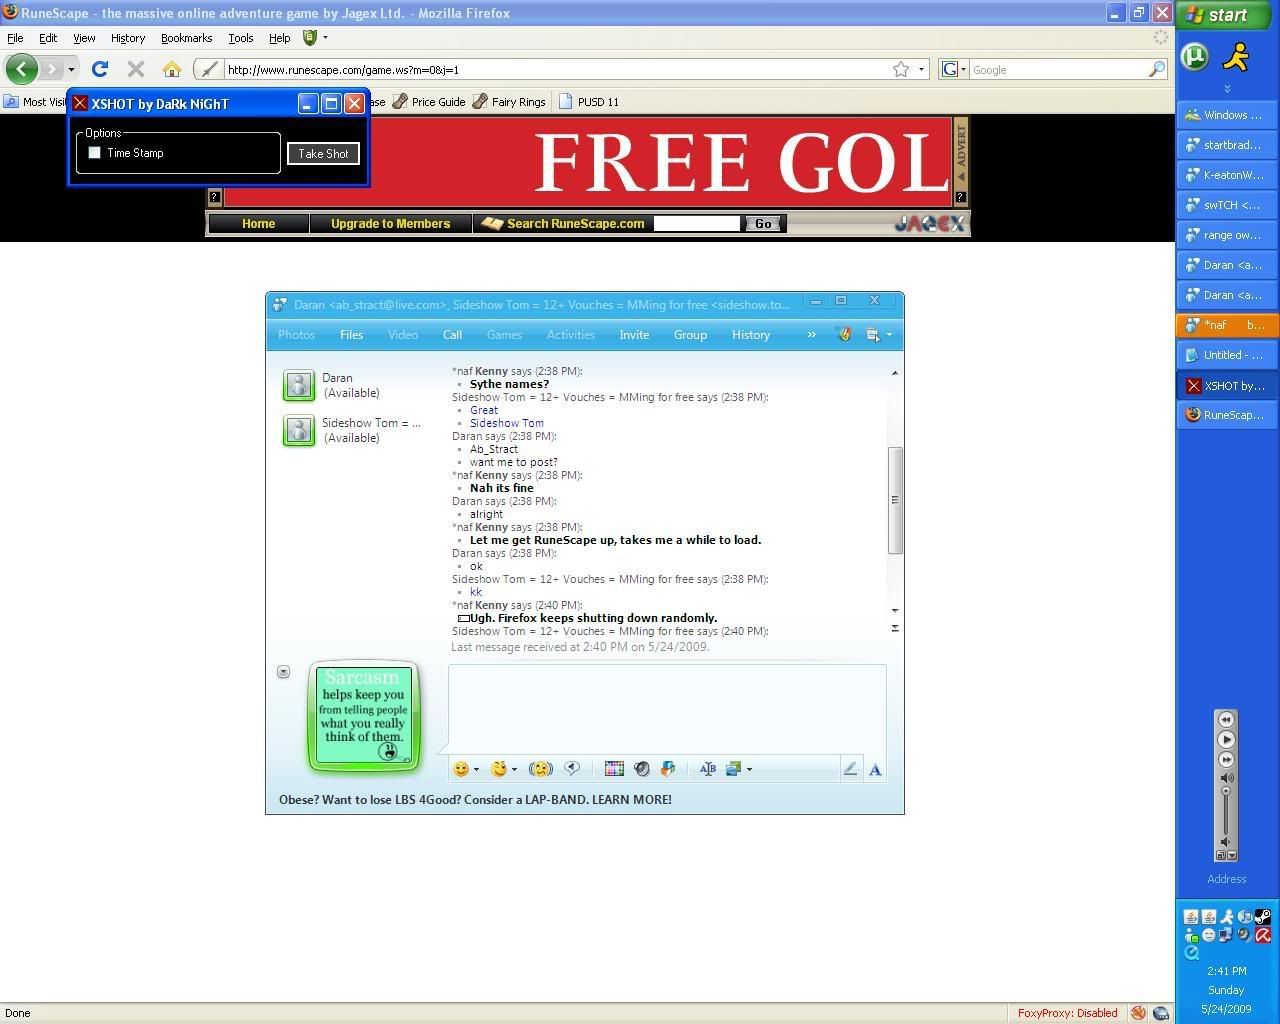Skip to previous track on mini player

1226,720
